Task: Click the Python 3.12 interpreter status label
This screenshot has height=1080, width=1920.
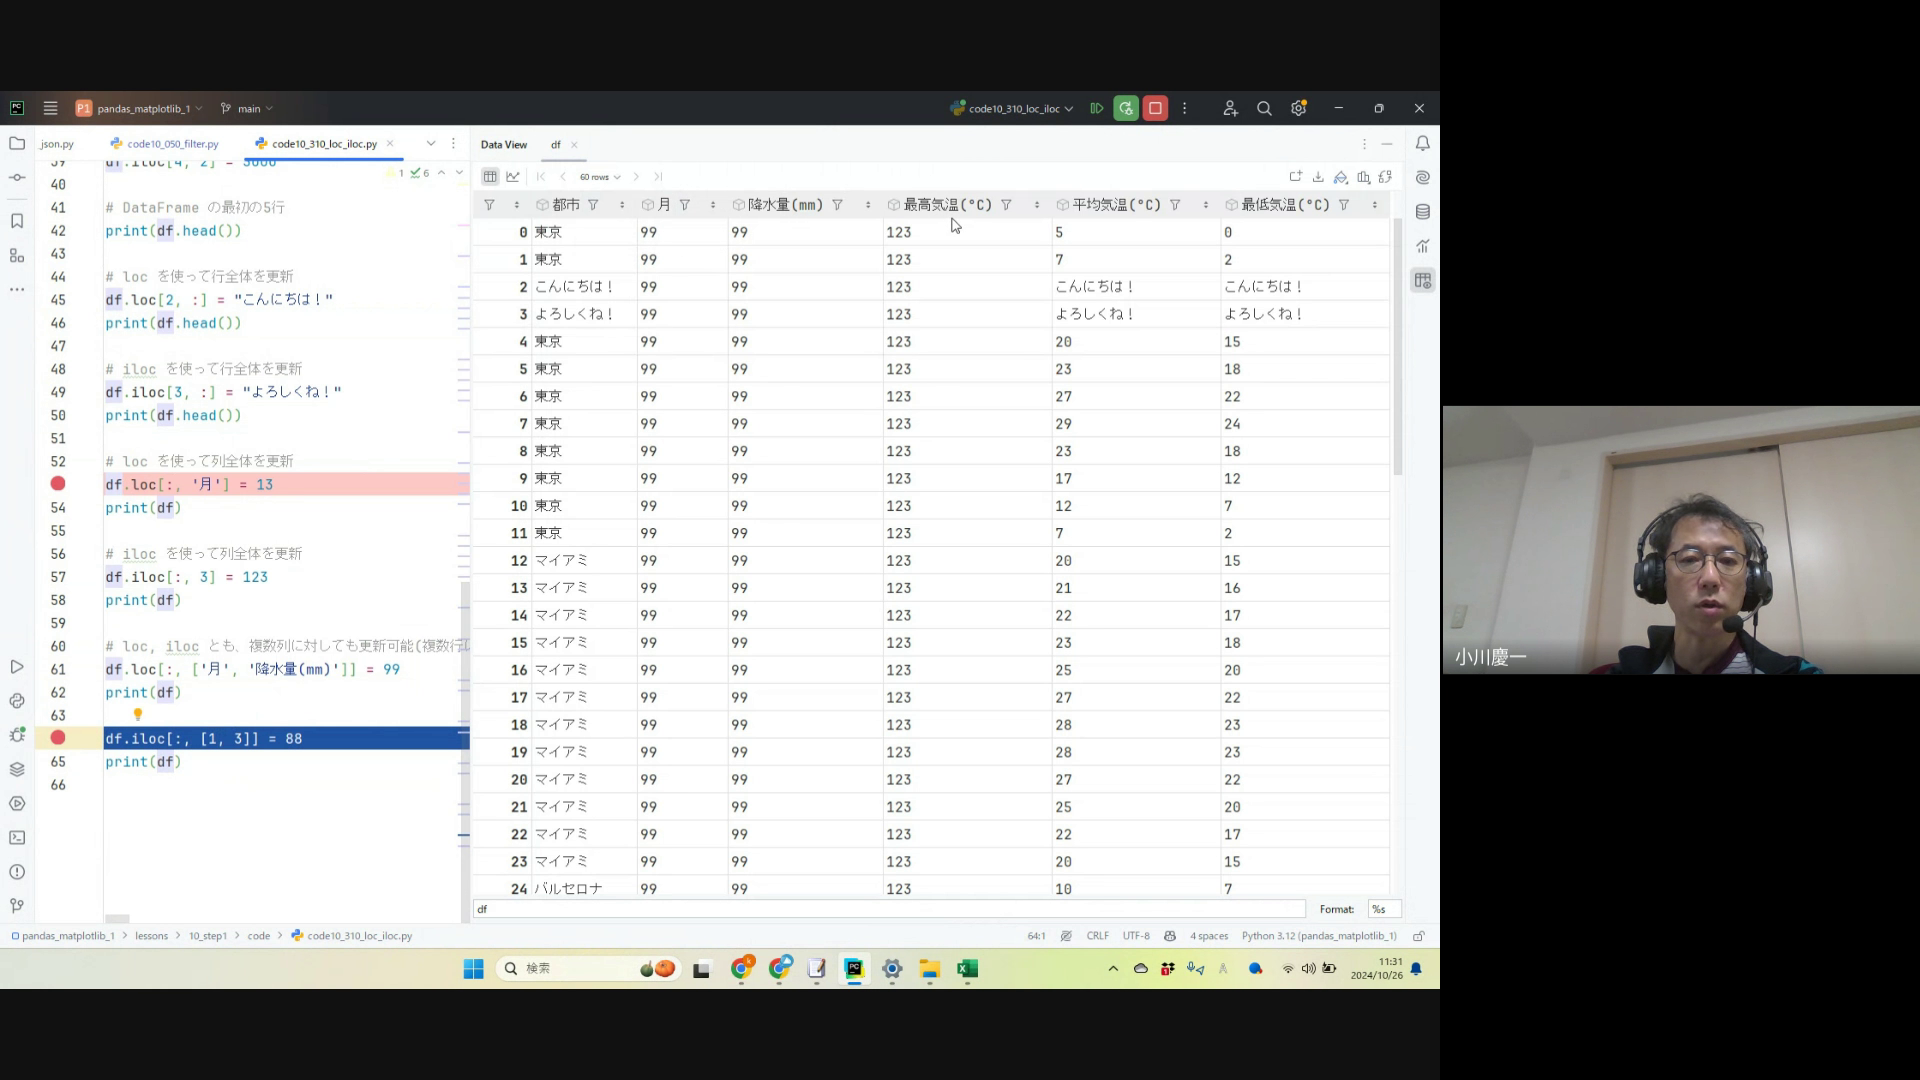Action: pyautogui.click(x=1318, y=937)
